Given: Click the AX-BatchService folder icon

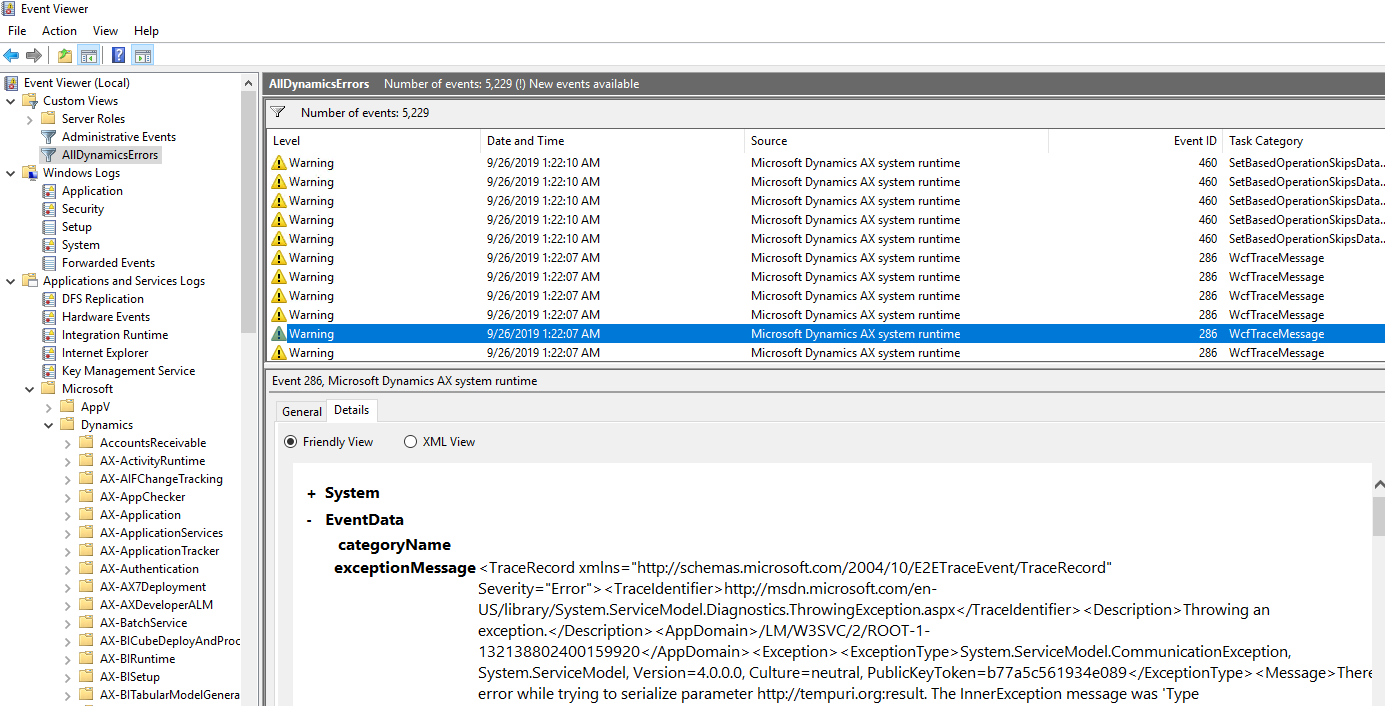Looking at the screenshot, I should click(x=86, y=623).
